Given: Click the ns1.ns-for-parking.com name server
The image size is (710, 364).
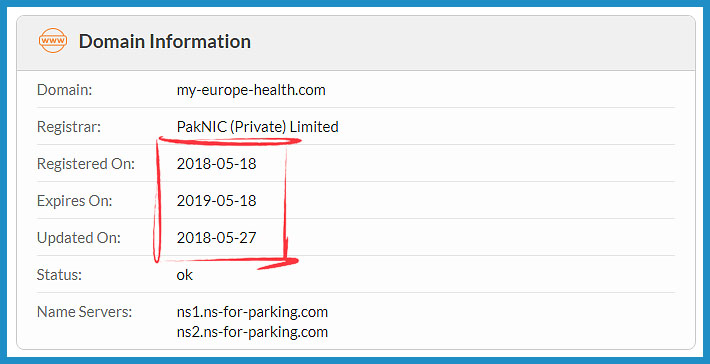Looking at the screenshot, I should click(x=252, y=312).
